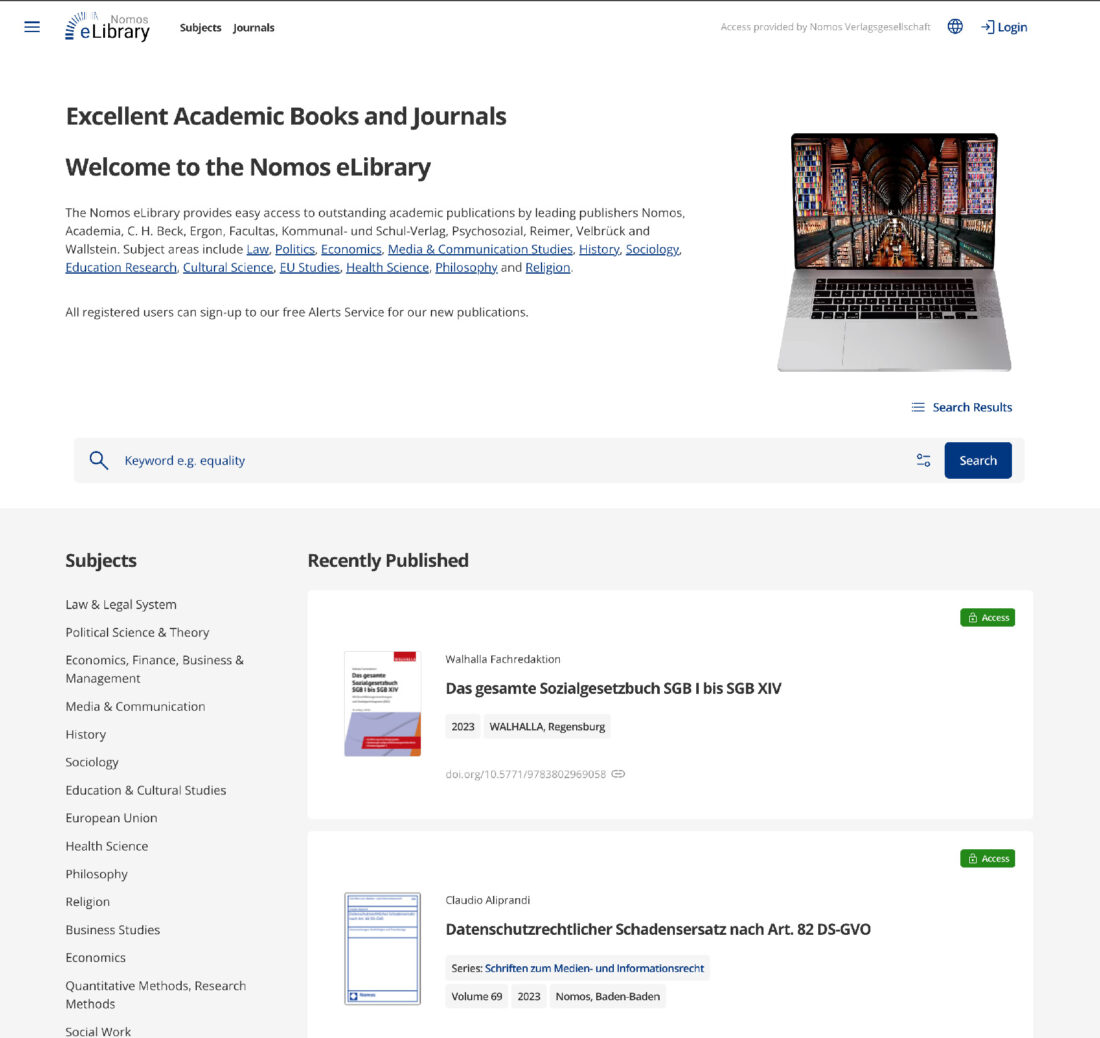Click author name Claudio Aliprandi
Viewport: 1100px width, 1038px height.
488,900
